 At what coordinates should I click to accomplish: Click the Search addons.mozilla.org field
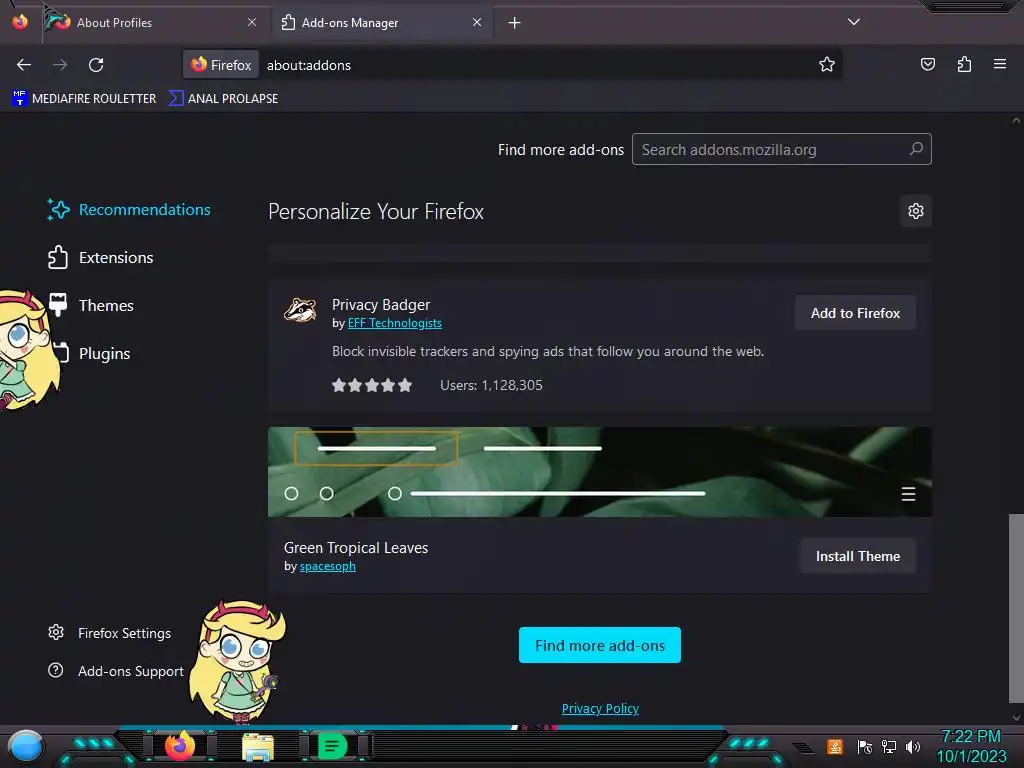click(x=781, y=150)
